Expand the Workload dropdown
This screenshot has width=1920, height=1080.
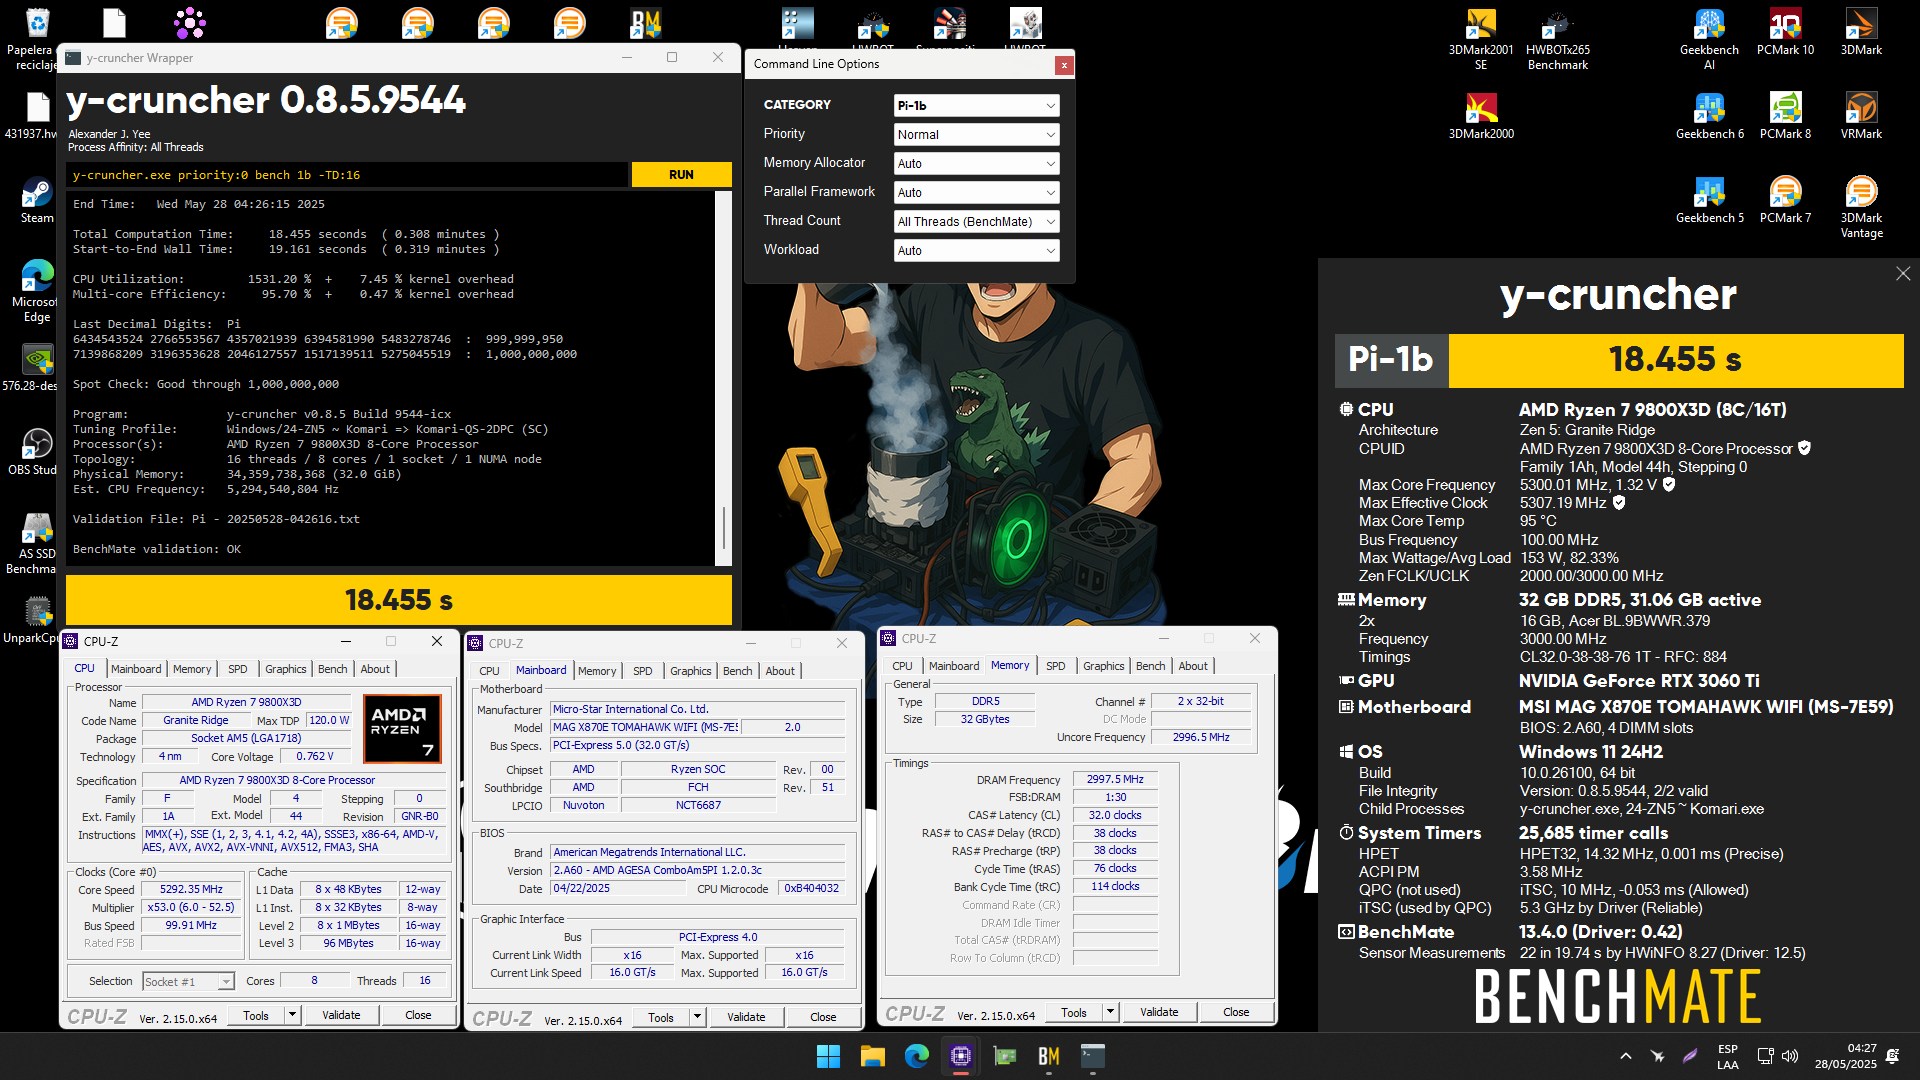tap(976, 250)
